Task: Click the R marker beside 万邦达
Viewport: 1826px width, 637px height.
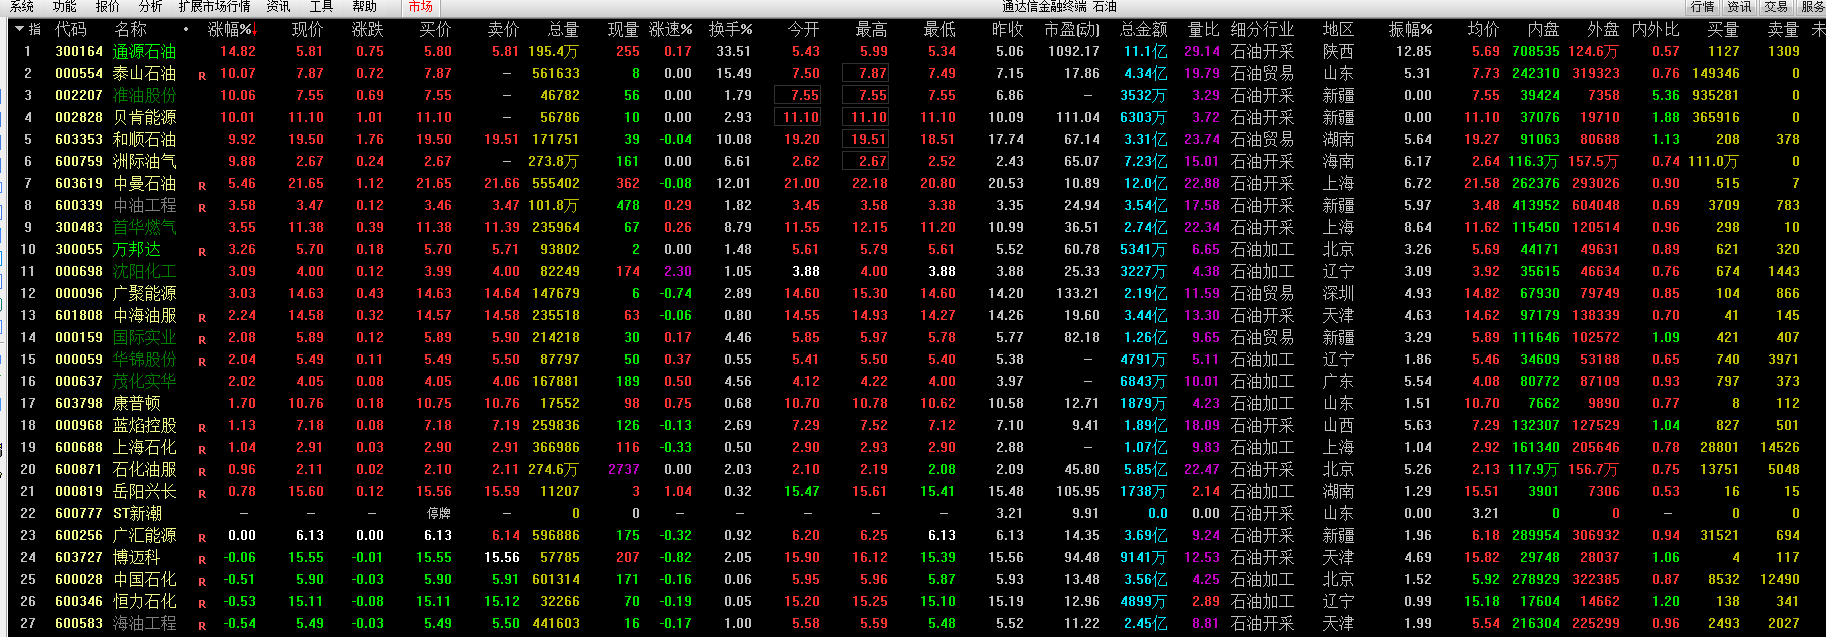Action: coord(202,251)
